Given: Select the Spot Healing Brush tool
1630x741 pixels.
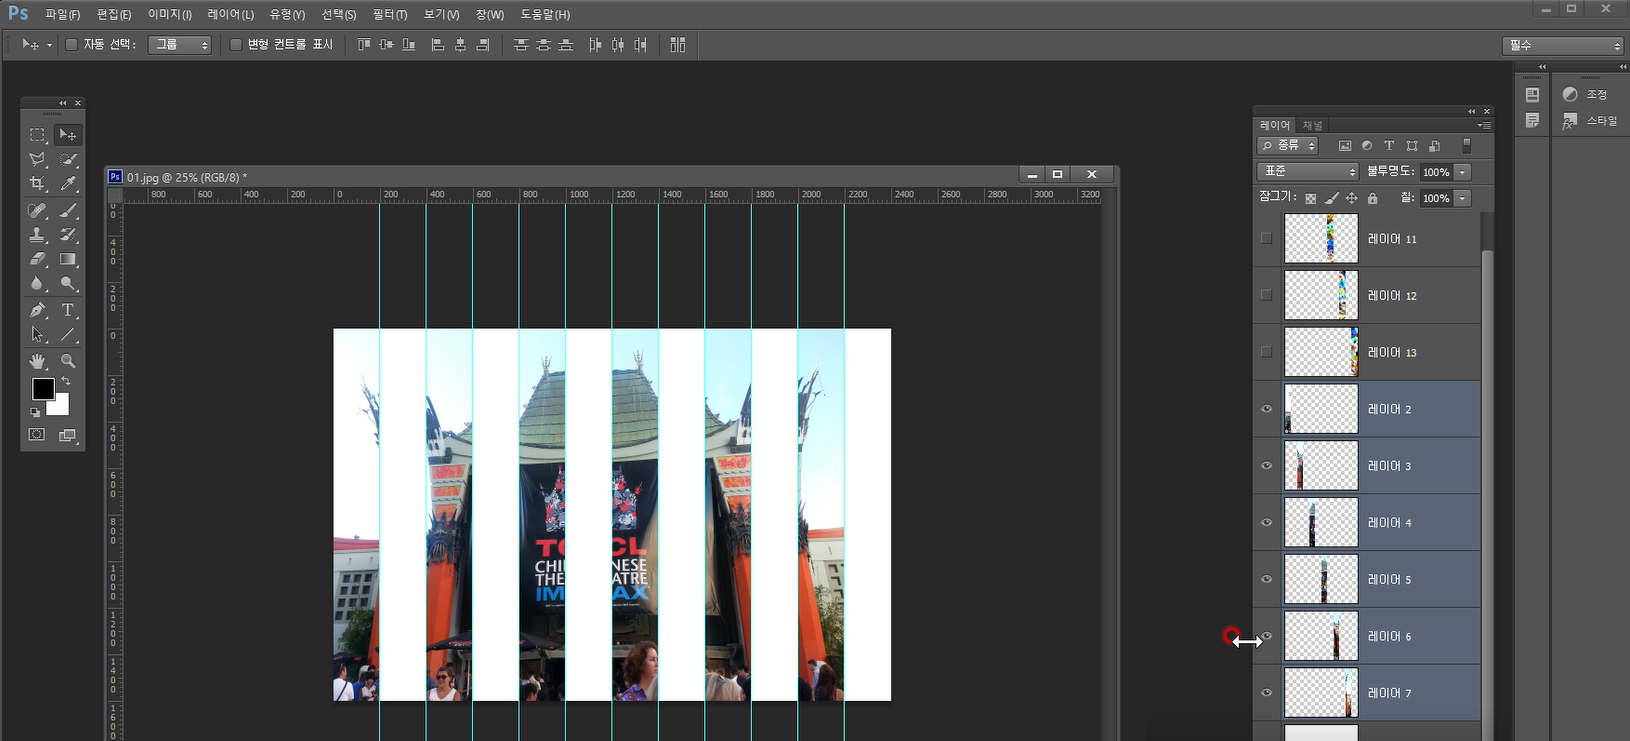Looking at the screenshot, I should point(37,210).
